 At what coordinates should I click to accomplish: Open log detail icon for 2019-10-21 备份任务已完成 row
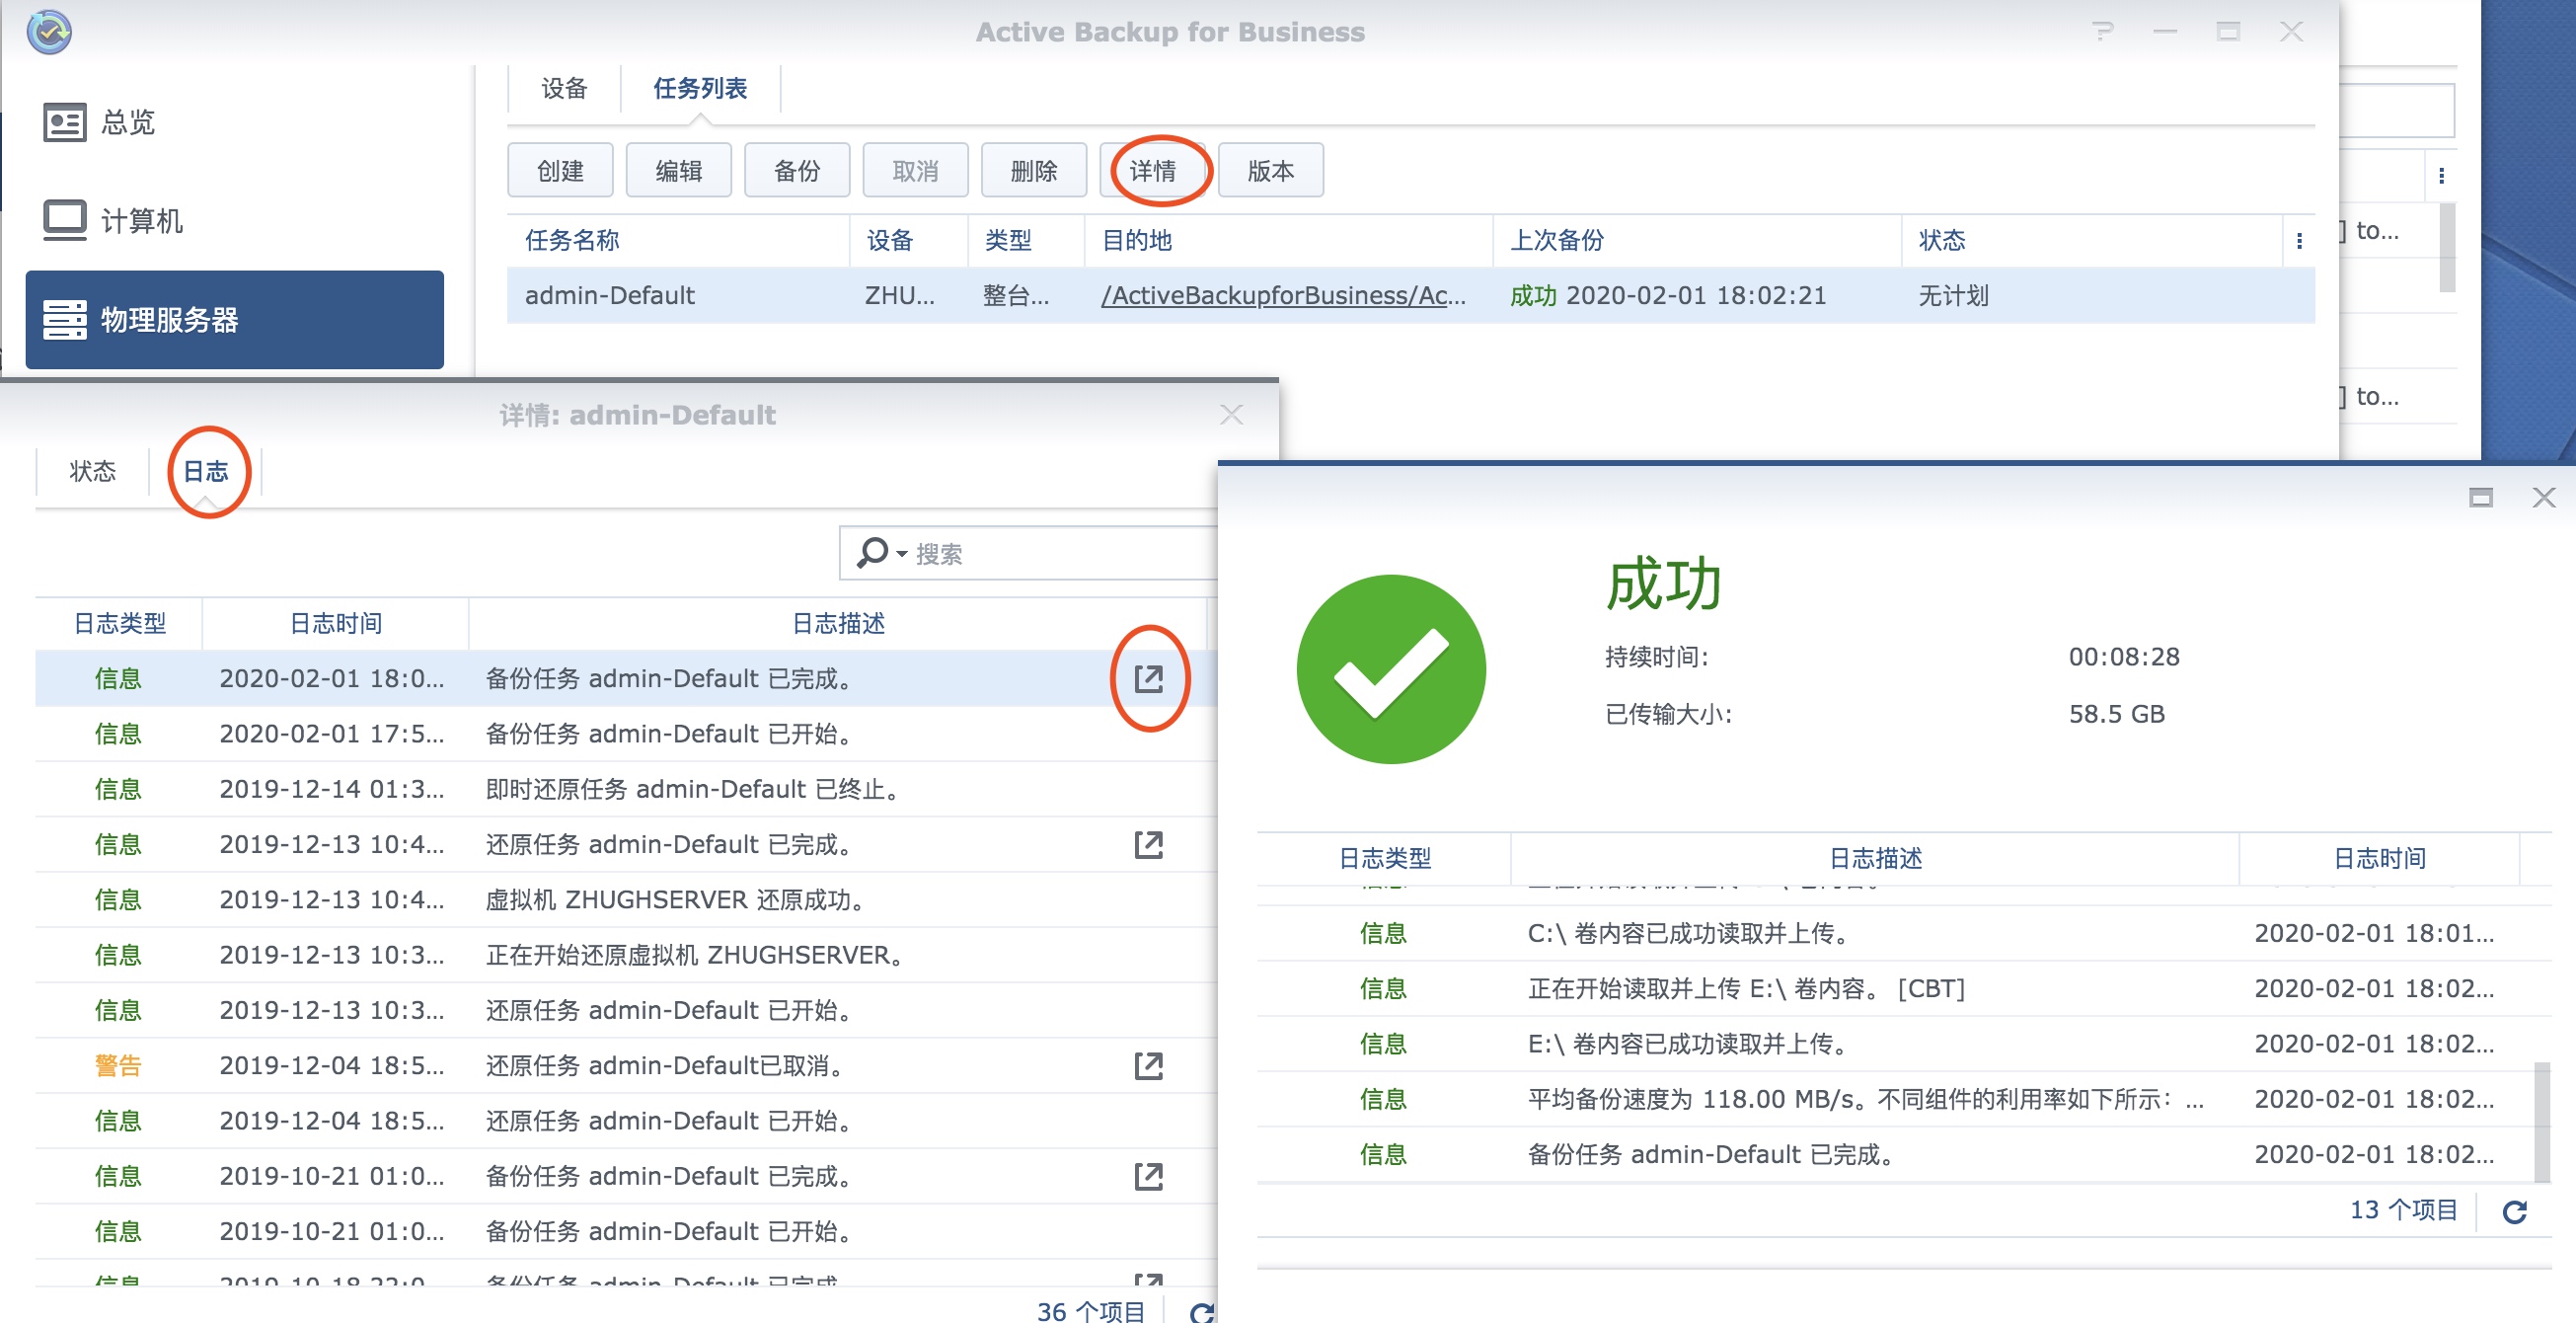tap(1149, 1176)
